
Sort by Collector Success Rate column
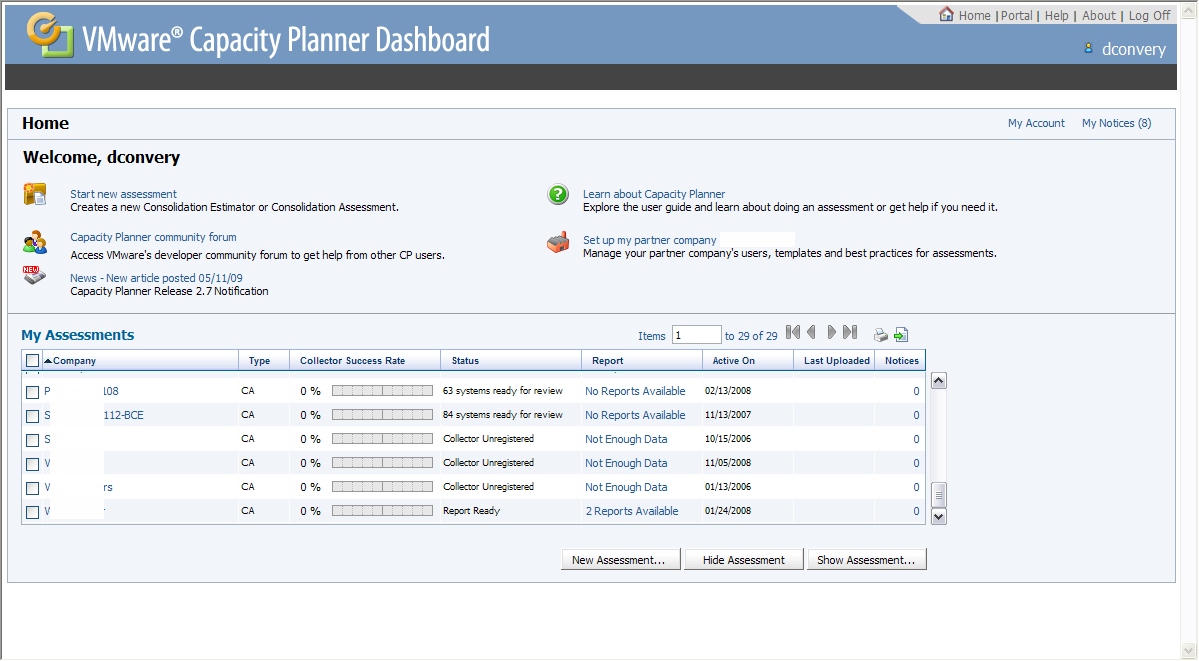(x=353, y=360)
